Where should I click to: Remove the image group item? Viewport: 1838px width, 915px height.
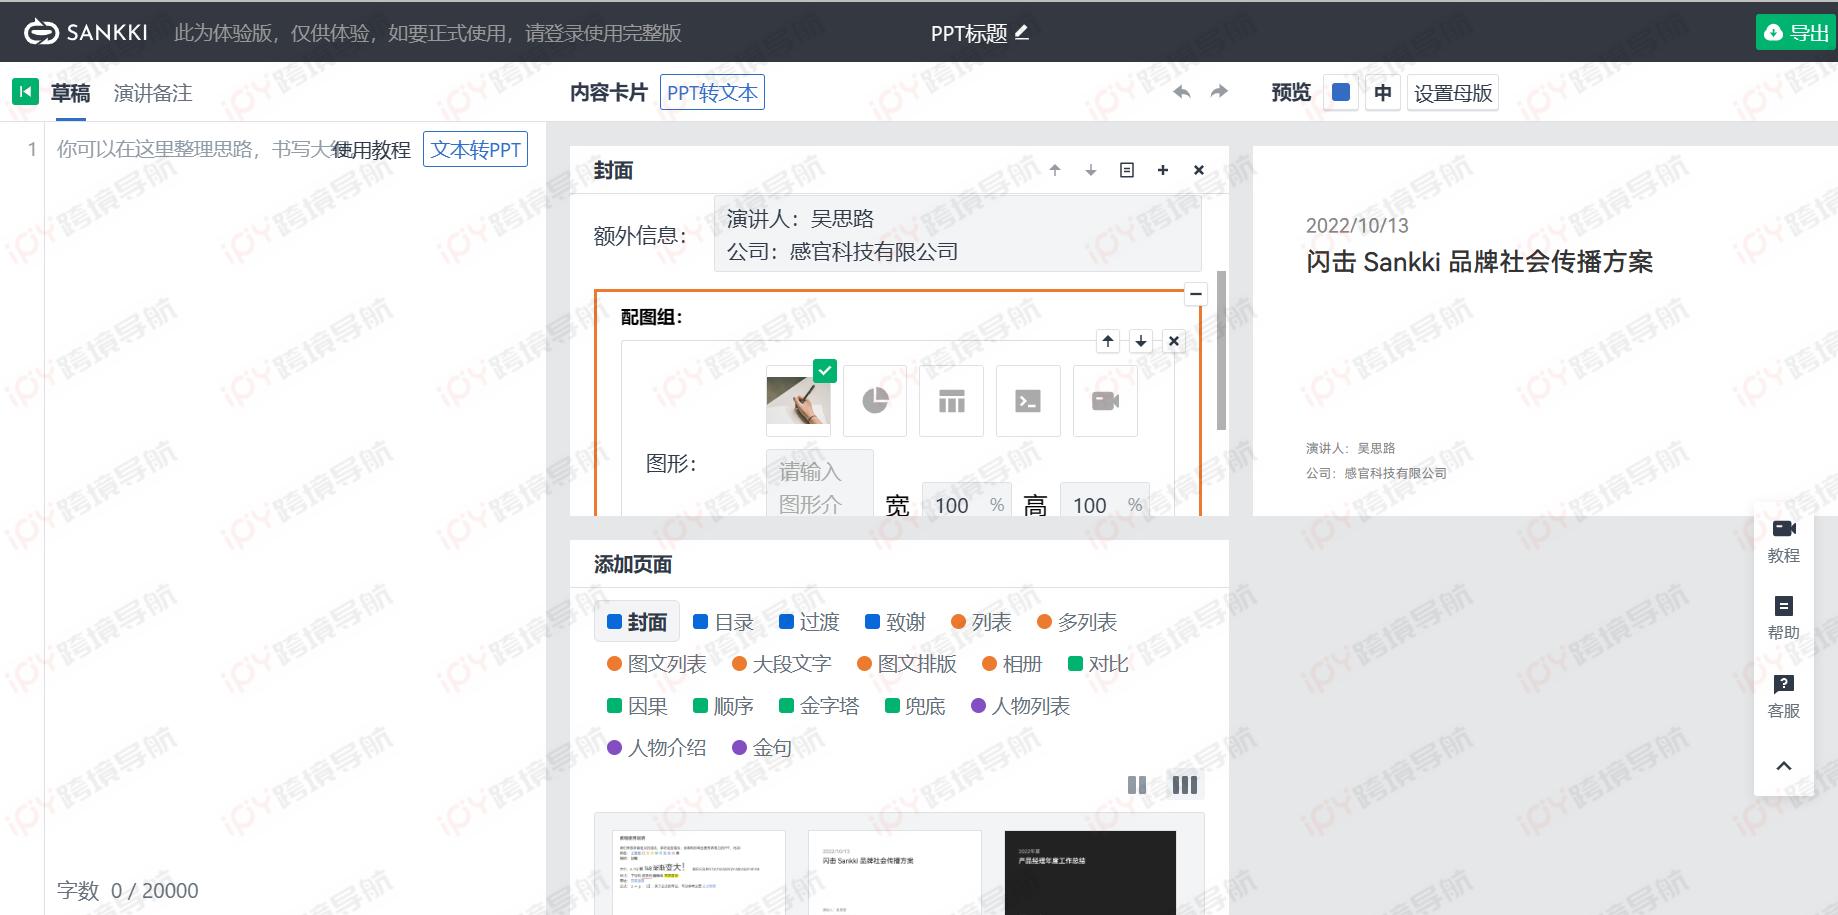coord(1174,341)
